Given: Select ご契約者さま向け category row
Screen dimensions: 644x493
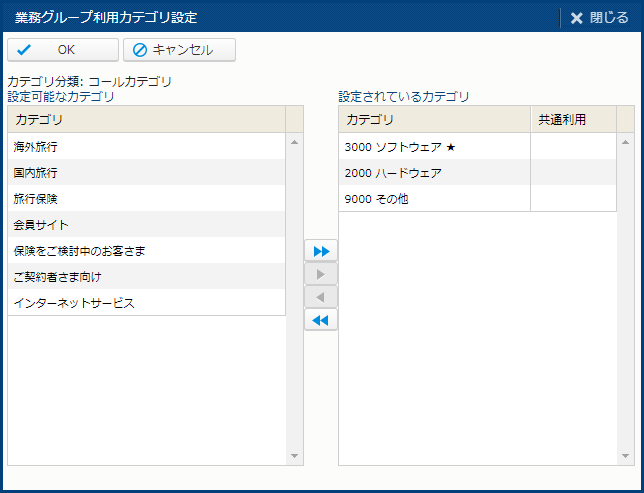Looking at the screenshot, I should coord(146,276).
